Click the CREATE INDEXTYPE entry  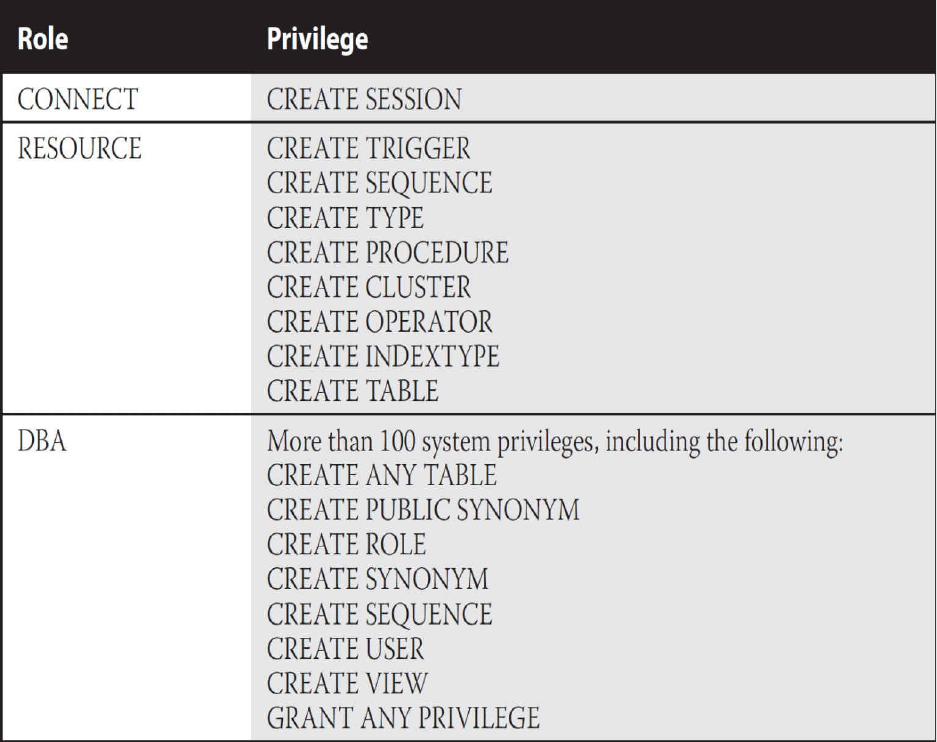(382, 356)
